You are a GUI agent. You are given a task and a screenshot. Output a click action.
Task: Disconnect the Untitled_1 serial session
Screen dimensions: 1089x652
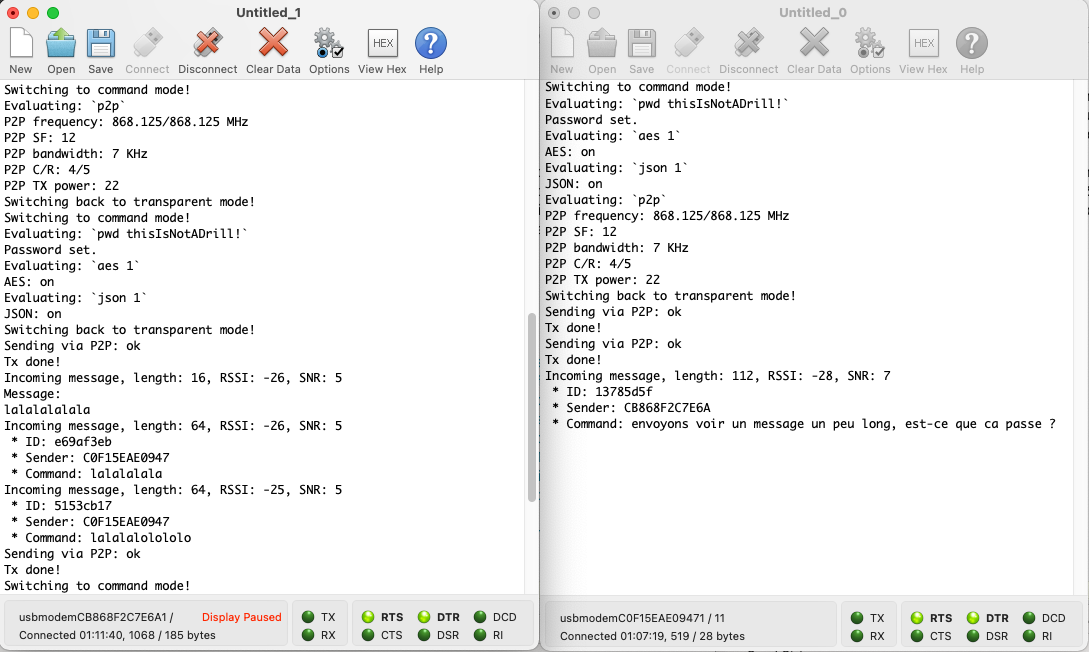click(x=207, y=45)
